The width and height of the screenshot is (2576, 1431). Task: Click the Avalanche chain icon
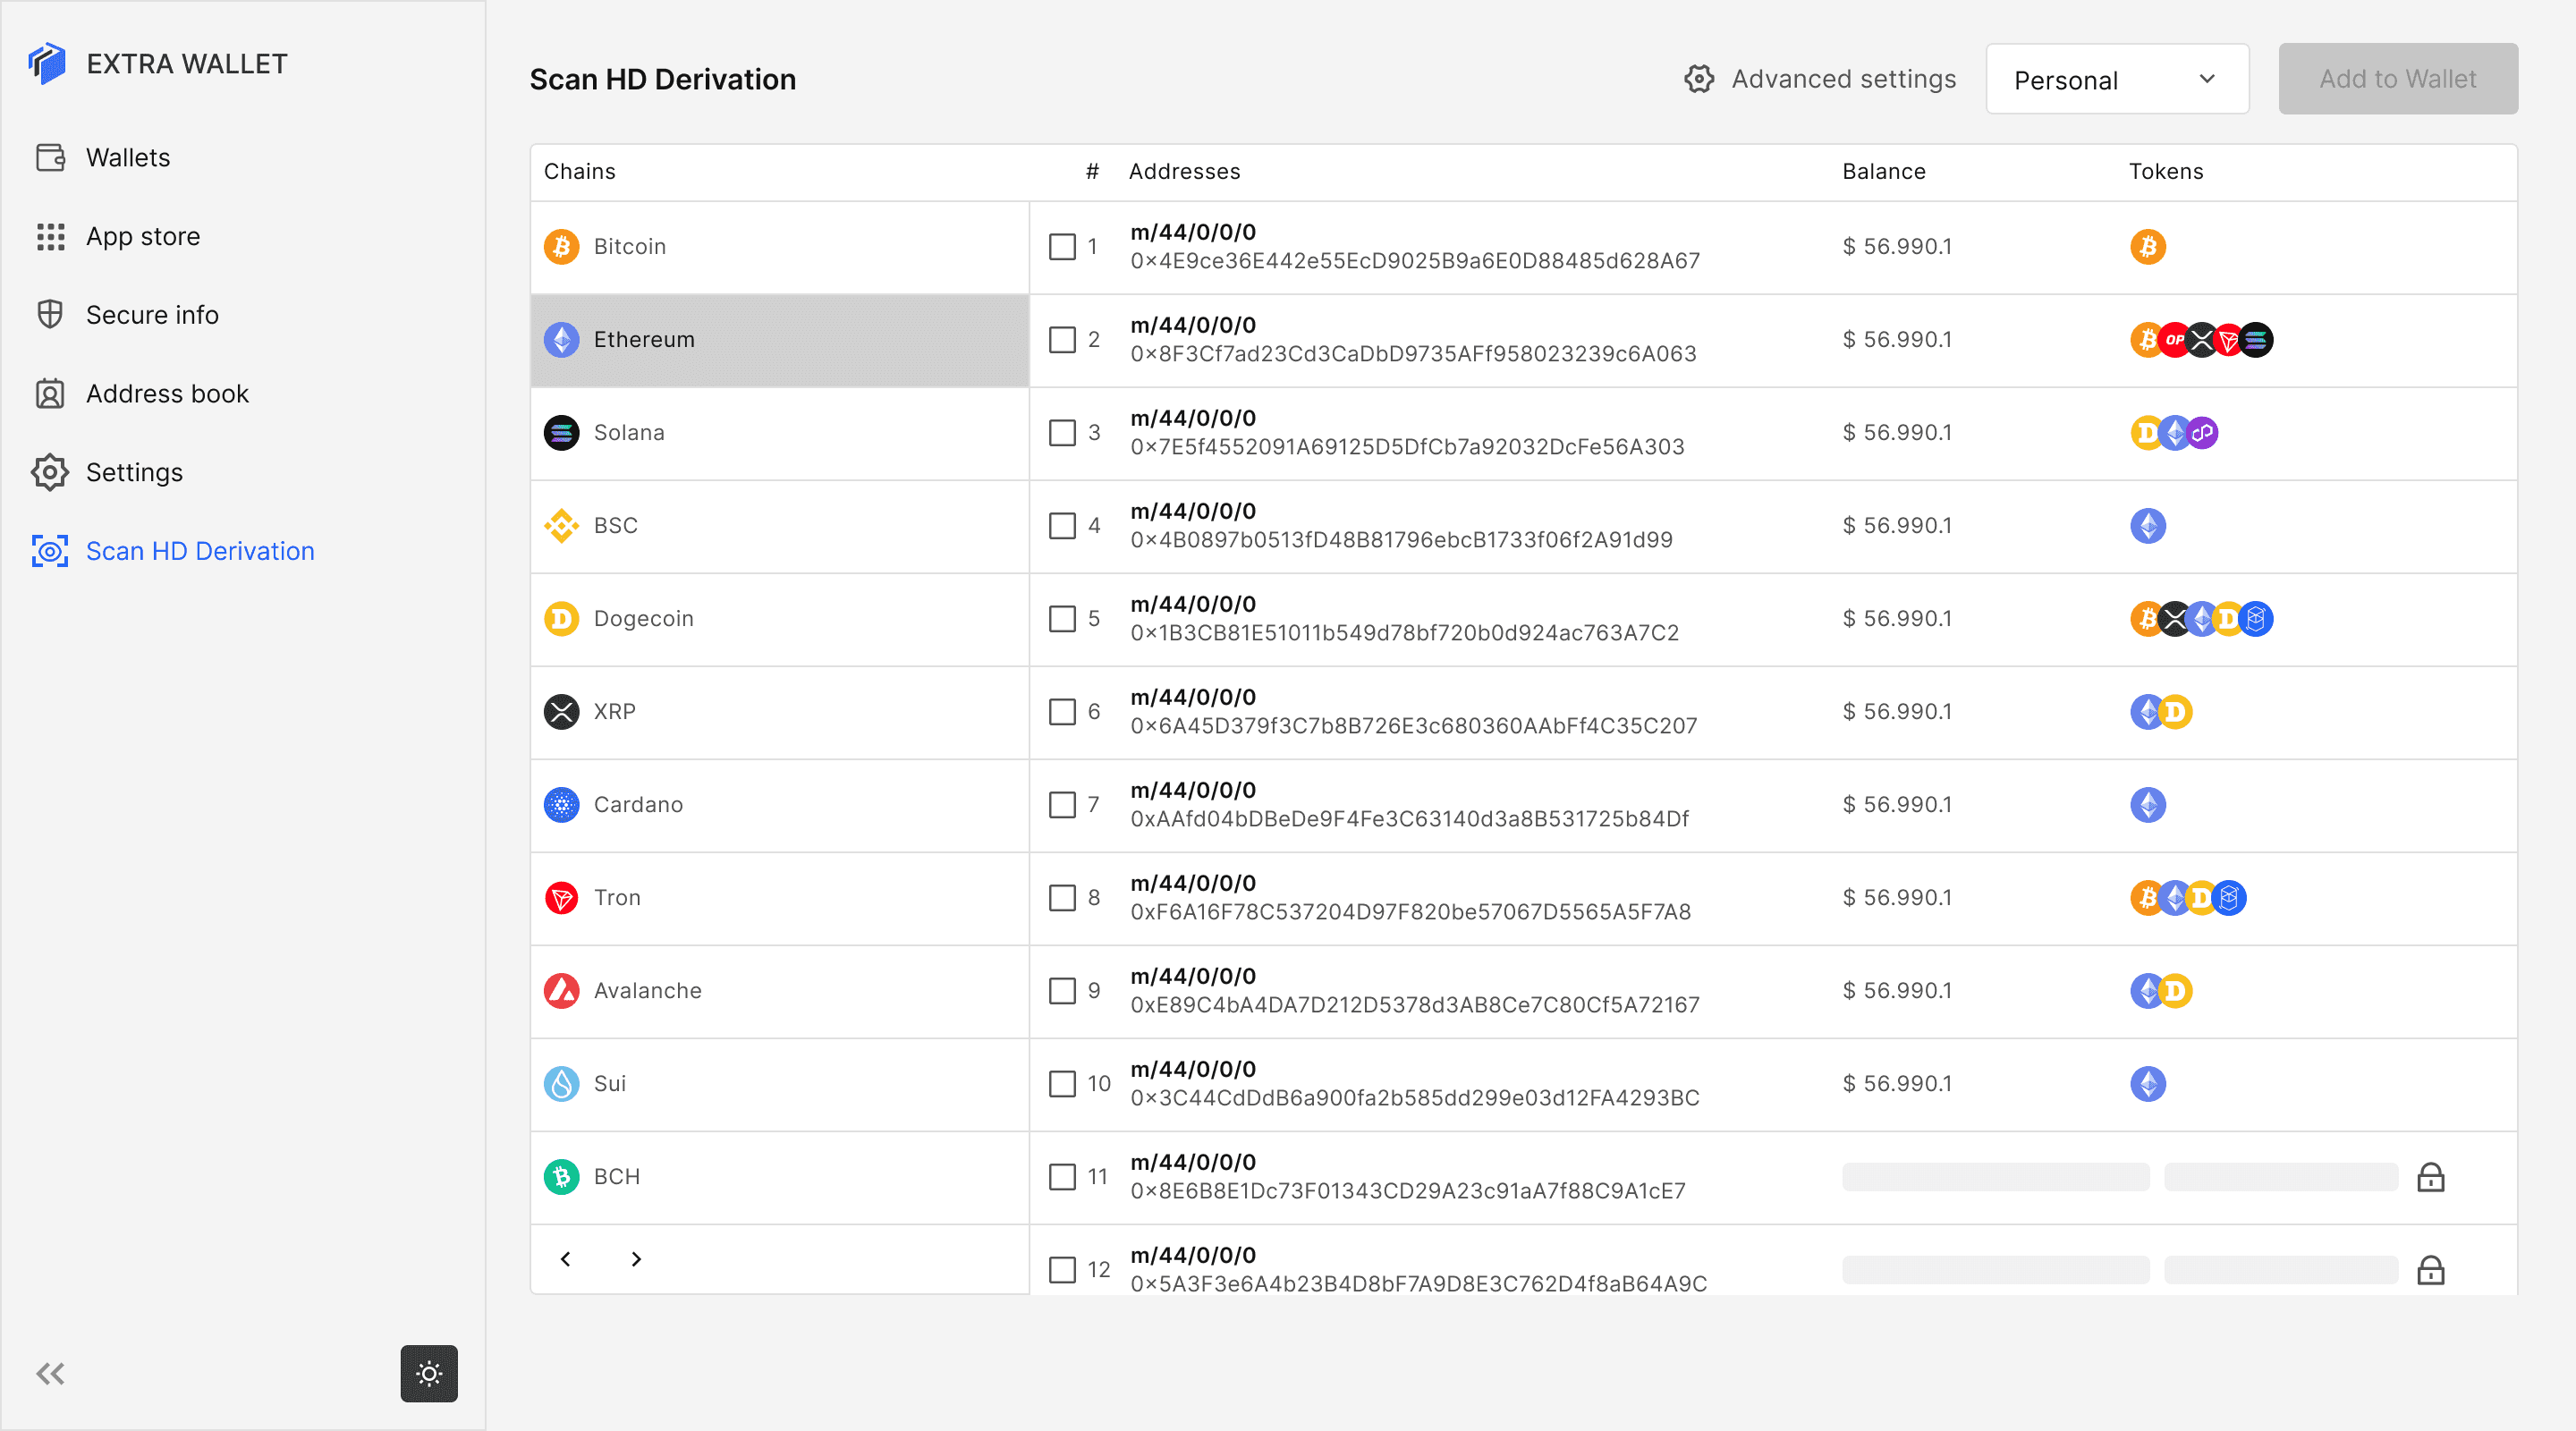(x=561, y=991)
